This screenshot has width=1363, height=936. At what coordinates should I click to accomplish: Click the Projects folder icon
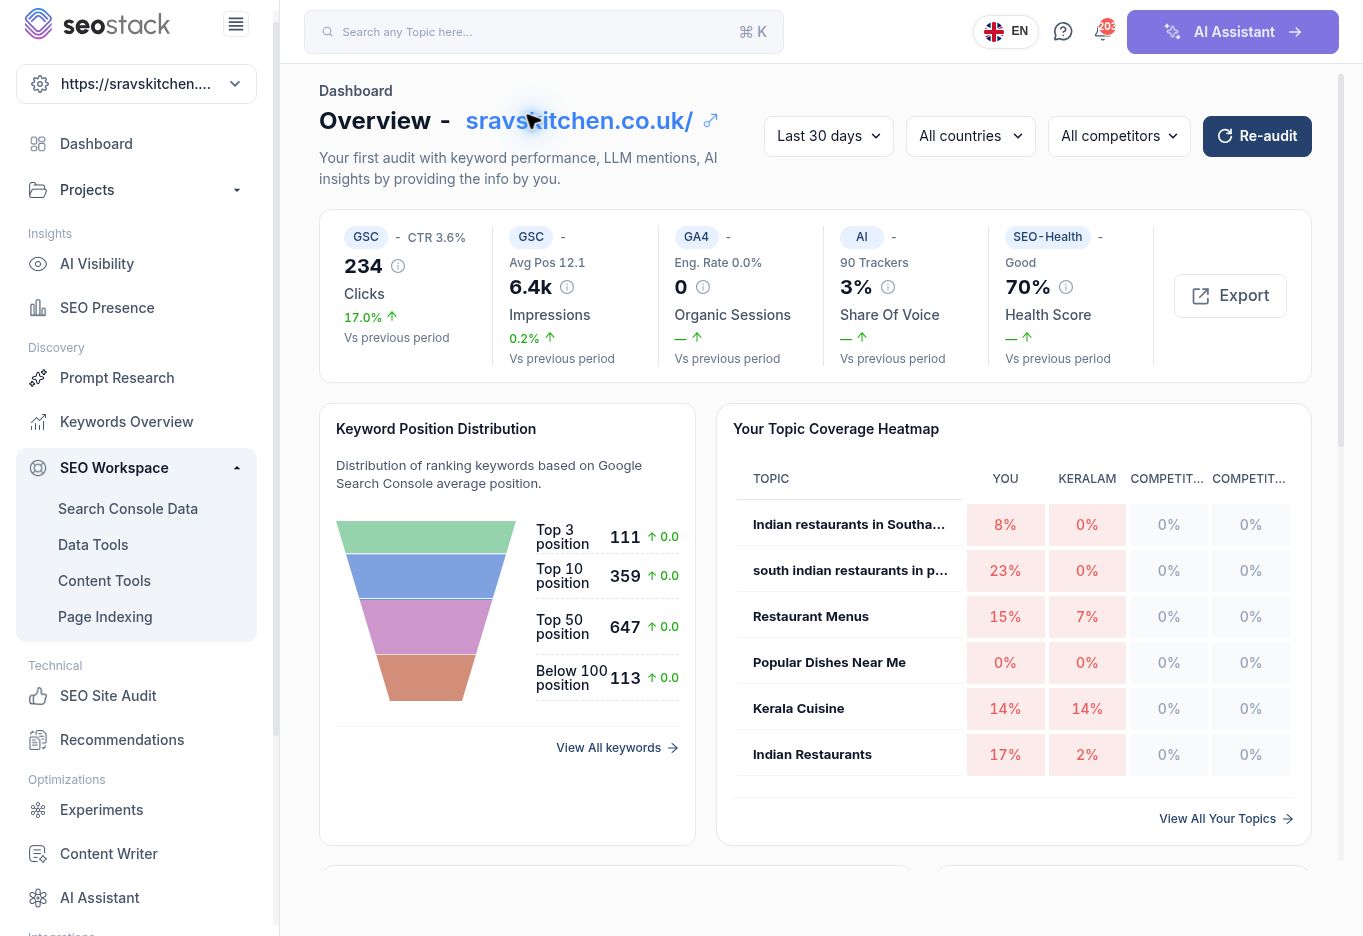(x=38, y=190)
